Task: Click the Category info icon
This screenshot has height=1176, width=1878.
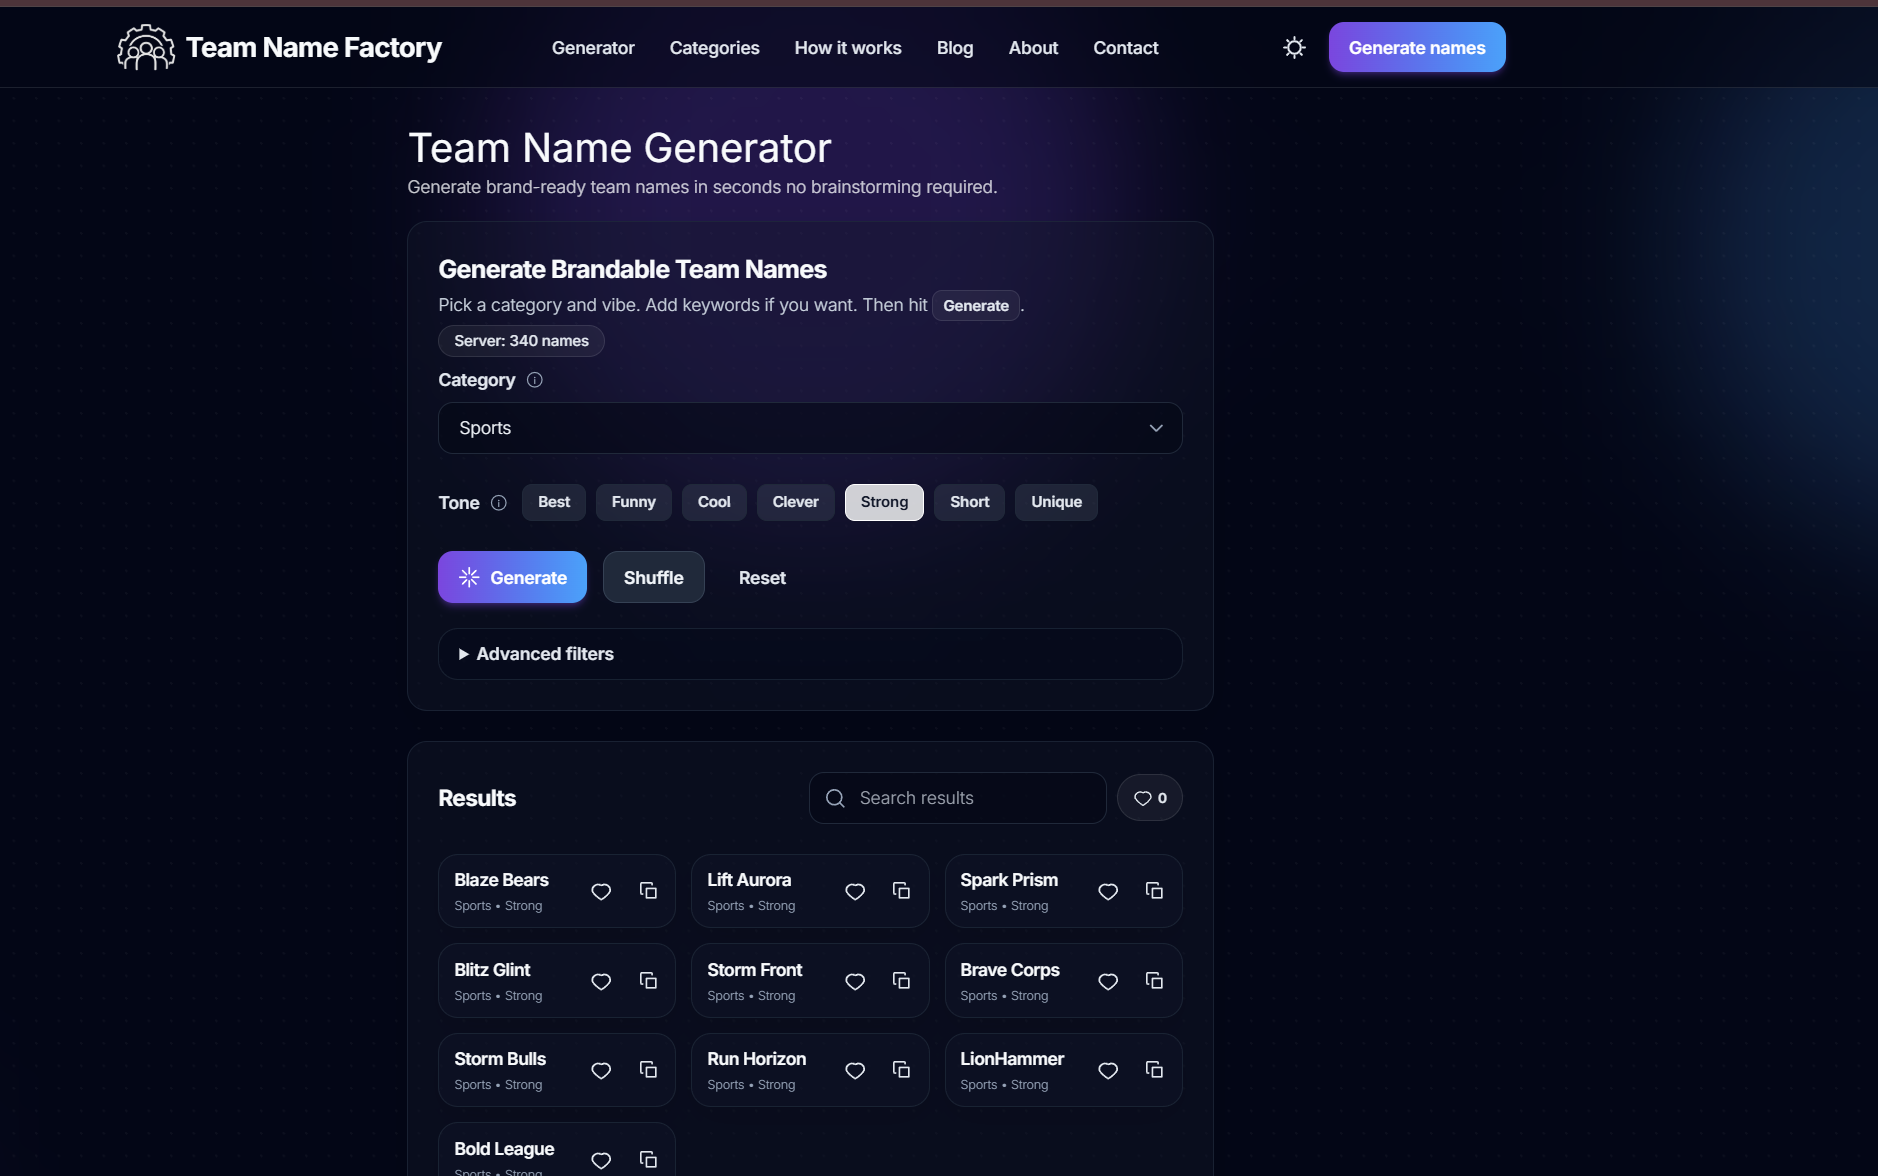Action: point(535,380)
